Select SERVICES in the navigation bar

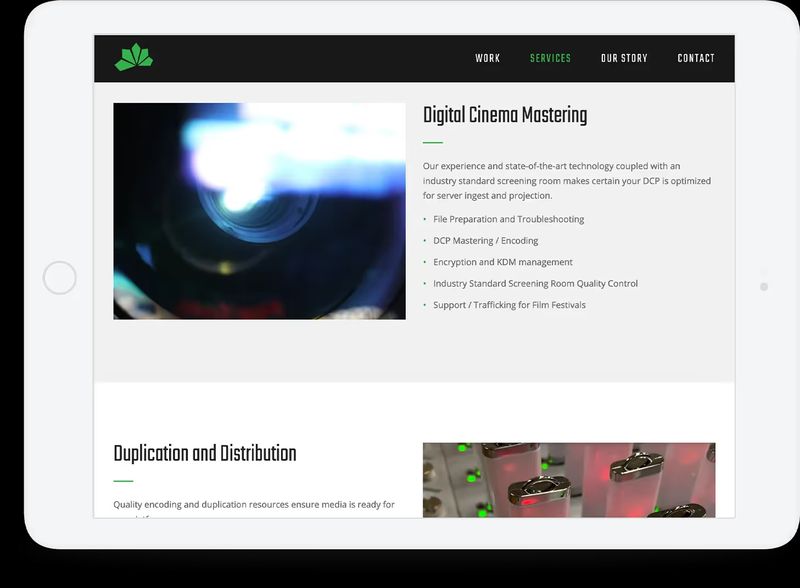[x=549, y=58]
